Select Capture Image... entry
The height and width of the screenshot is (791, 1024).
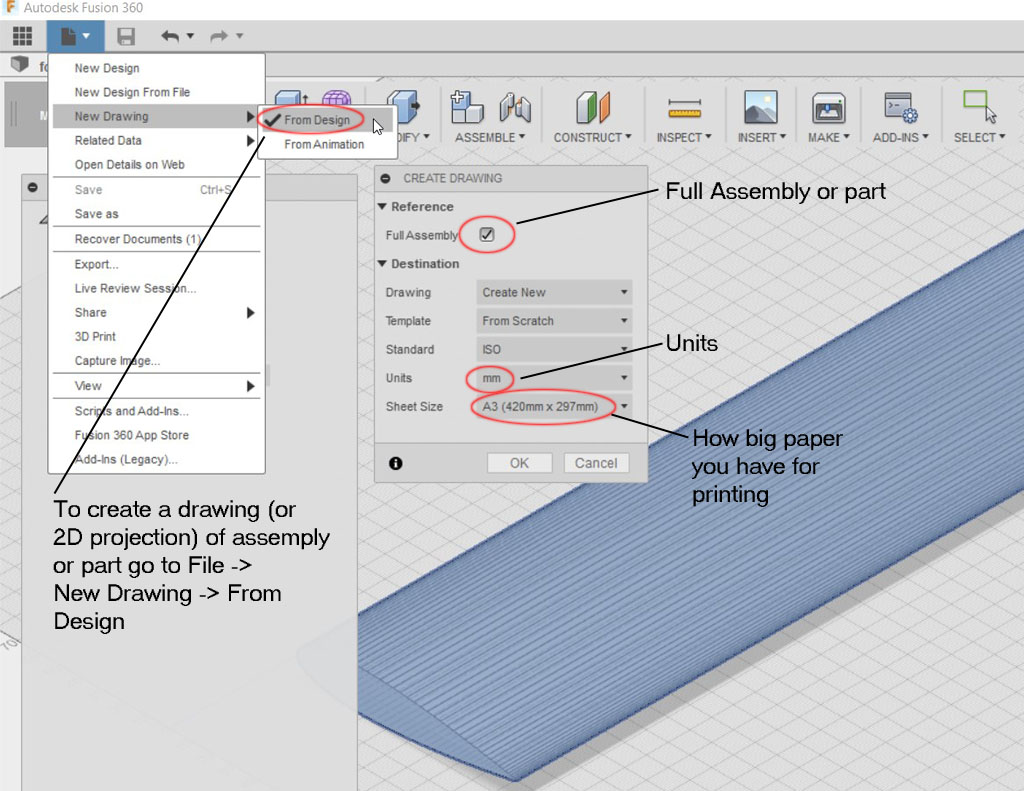tap(157, 361)
